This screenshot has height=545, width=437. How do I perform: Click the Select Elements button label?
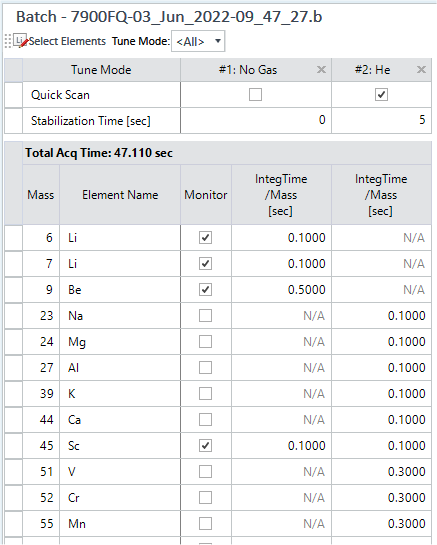coord(67,41)
